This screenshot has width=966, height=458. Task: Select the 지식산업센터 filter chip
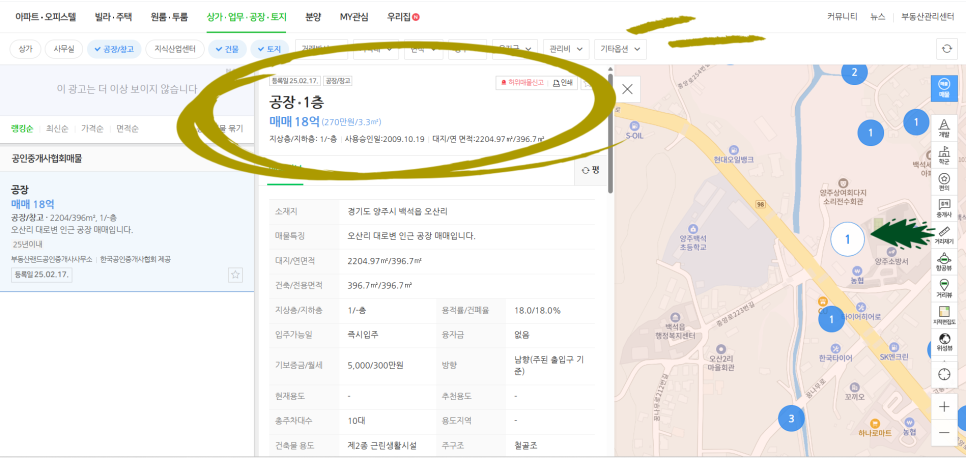175,49
